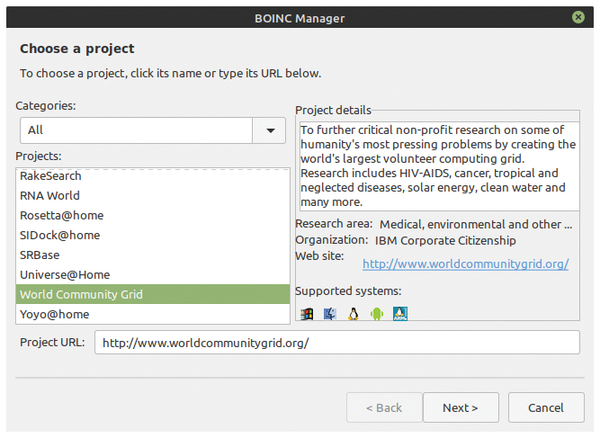Image resolution: width=600 pixels, height=438 pixels.
Task: Click into the Project URL field
Action: [x=337, y=342]
